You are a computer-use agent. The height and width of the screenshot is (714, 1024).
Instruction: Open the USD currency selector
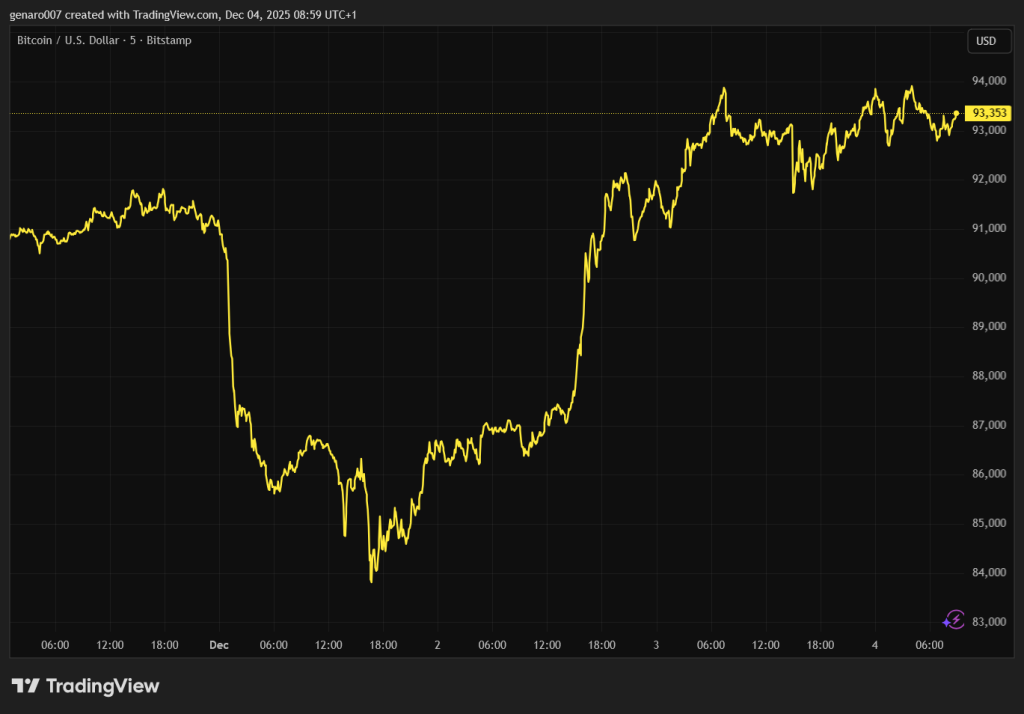(986, 41)
